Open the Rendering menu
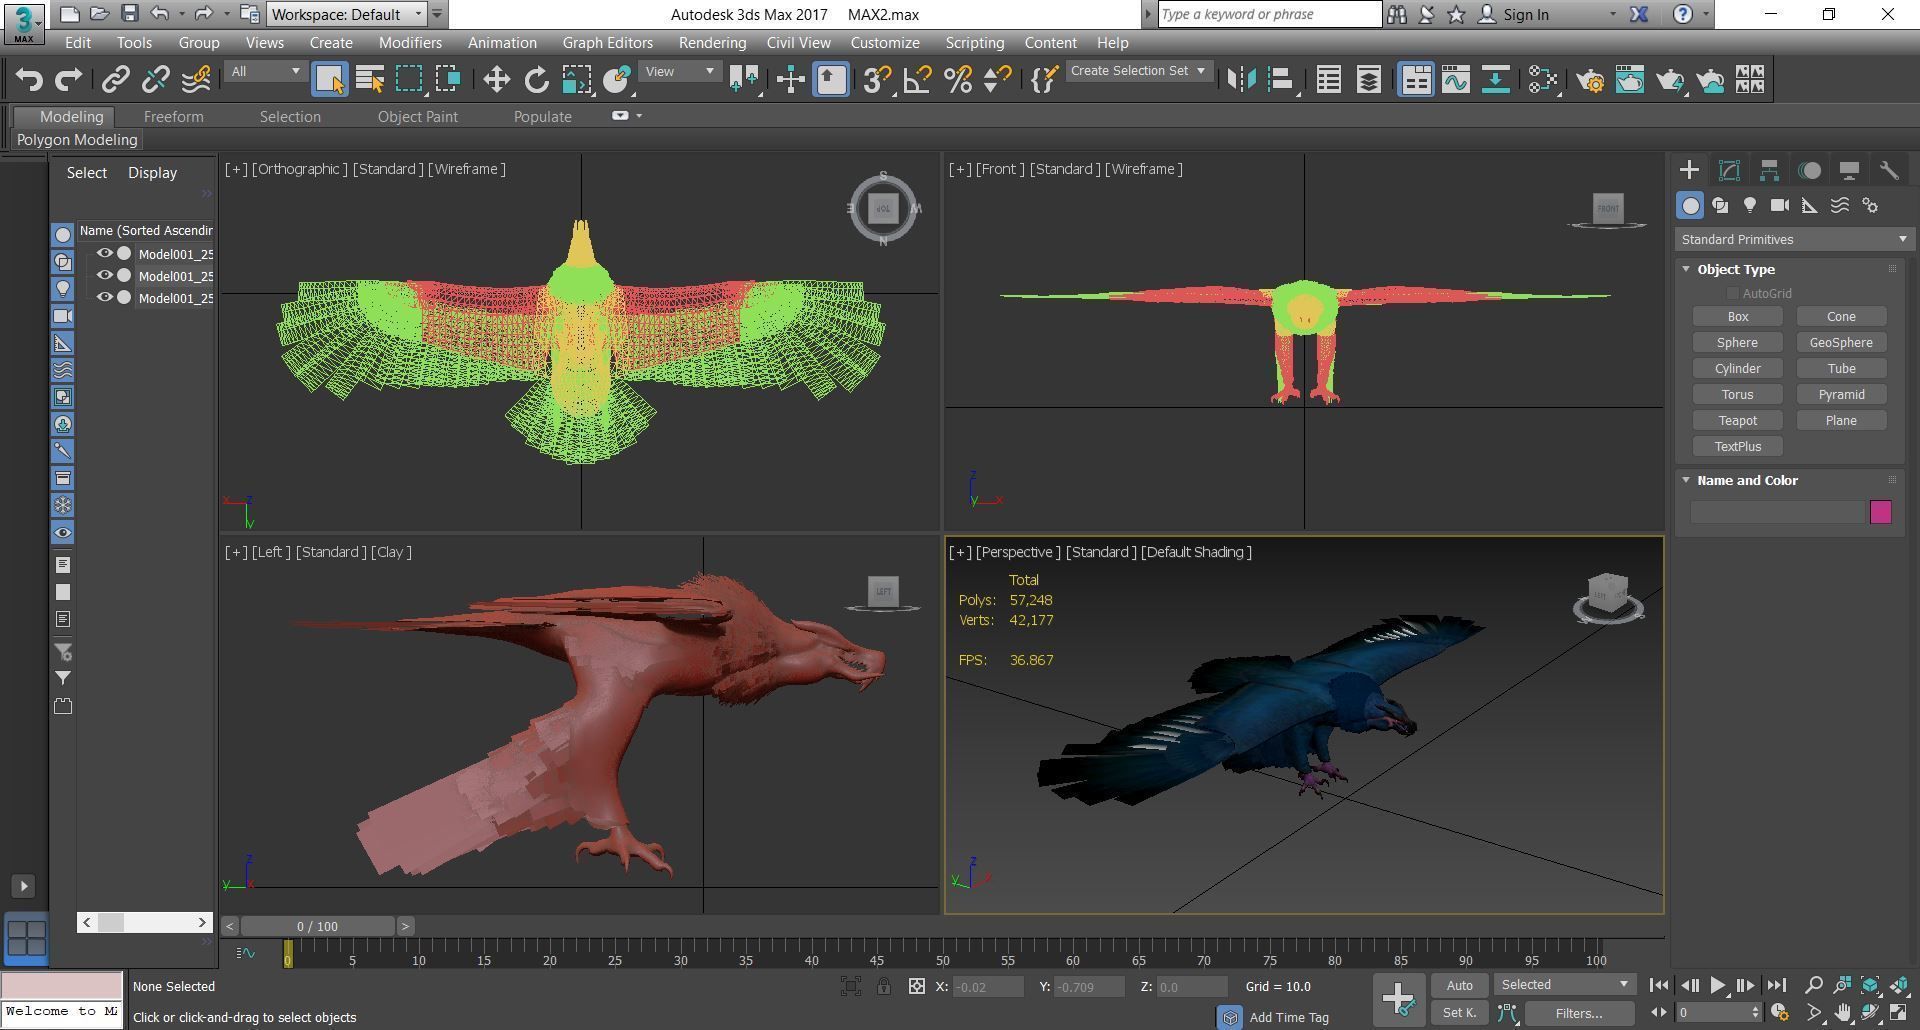This screenshot has height=1030, width=1920. [x=712, y=43]
